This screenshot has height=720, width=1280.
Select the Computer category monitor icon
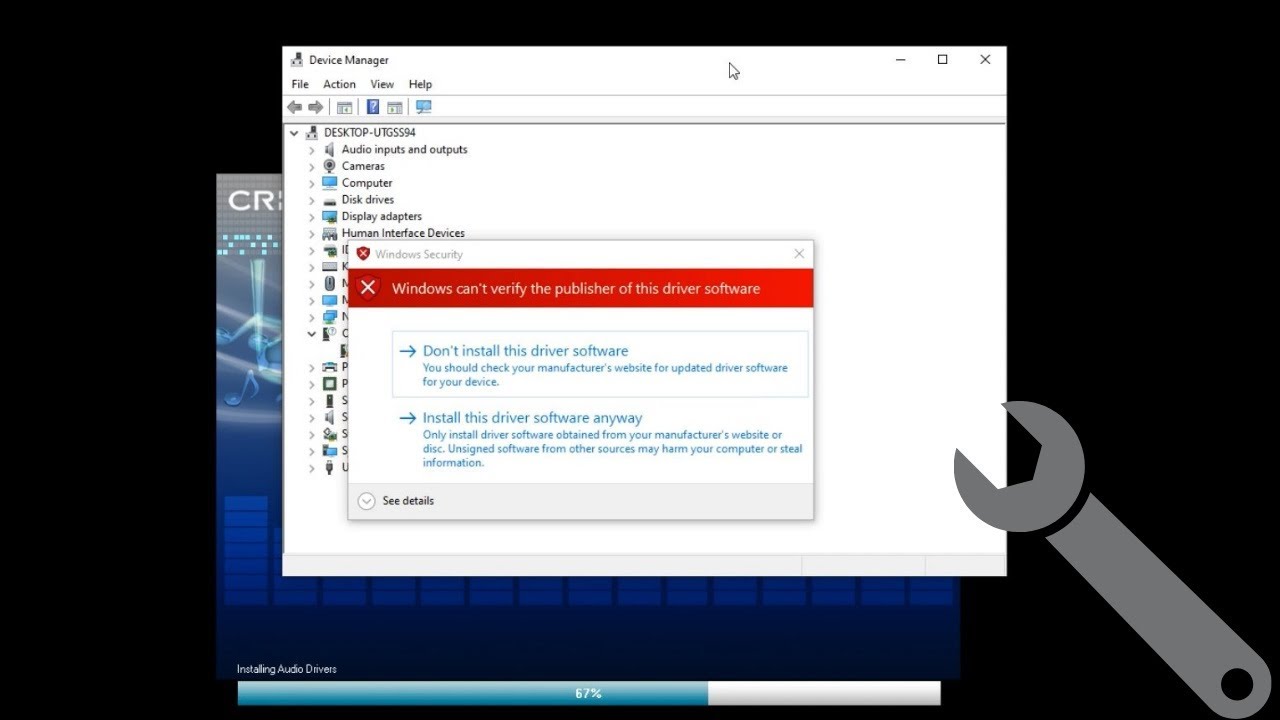pyautogui.click(x=329, y=183)
